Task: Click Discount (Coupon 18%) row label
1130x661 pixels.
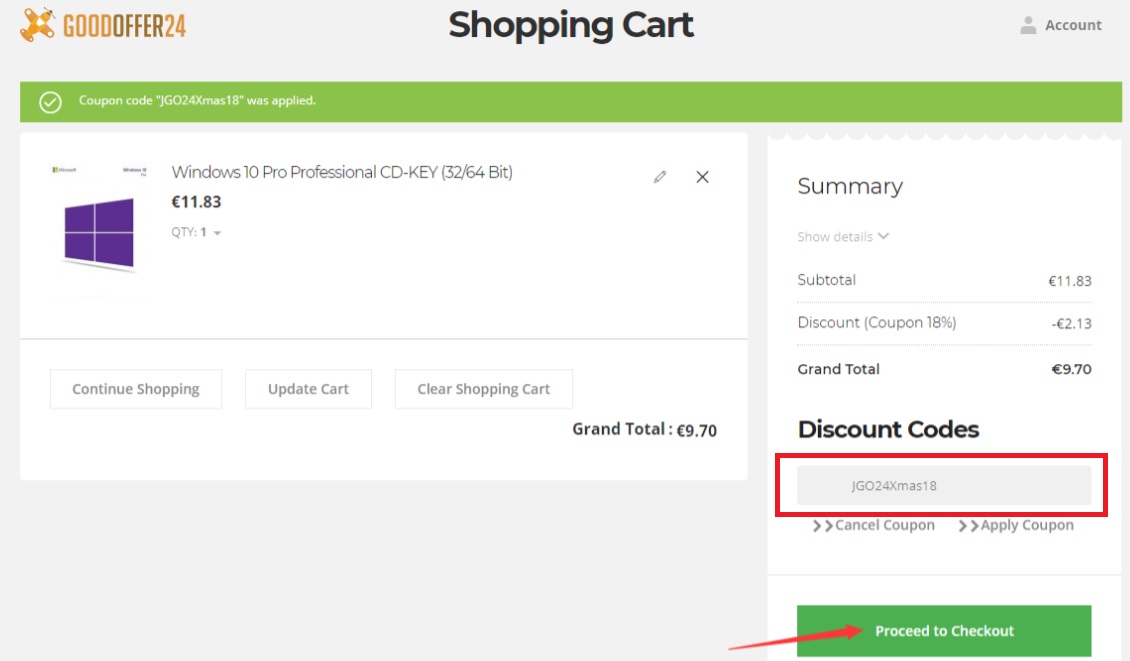Action: [x=877, y=322]
